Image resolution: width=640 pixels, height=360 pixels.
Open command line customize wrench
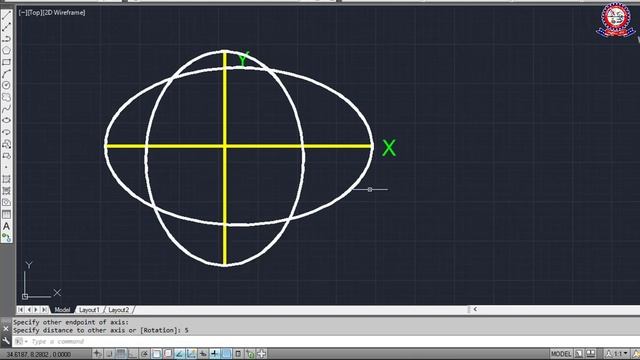6,340
